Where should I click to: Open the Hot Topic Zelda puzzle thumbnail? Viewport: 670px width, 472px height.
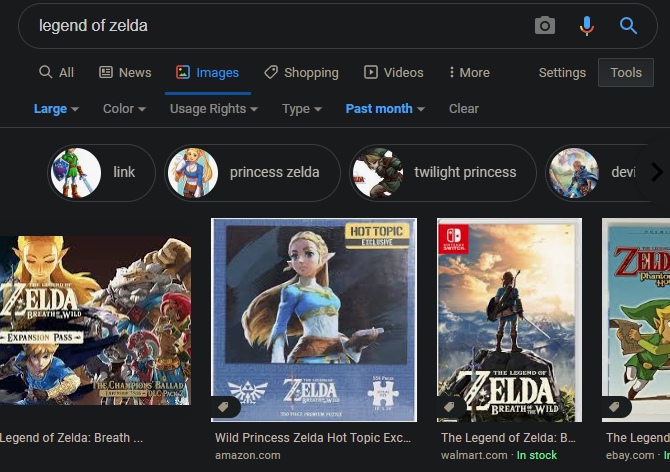point(313,319)
